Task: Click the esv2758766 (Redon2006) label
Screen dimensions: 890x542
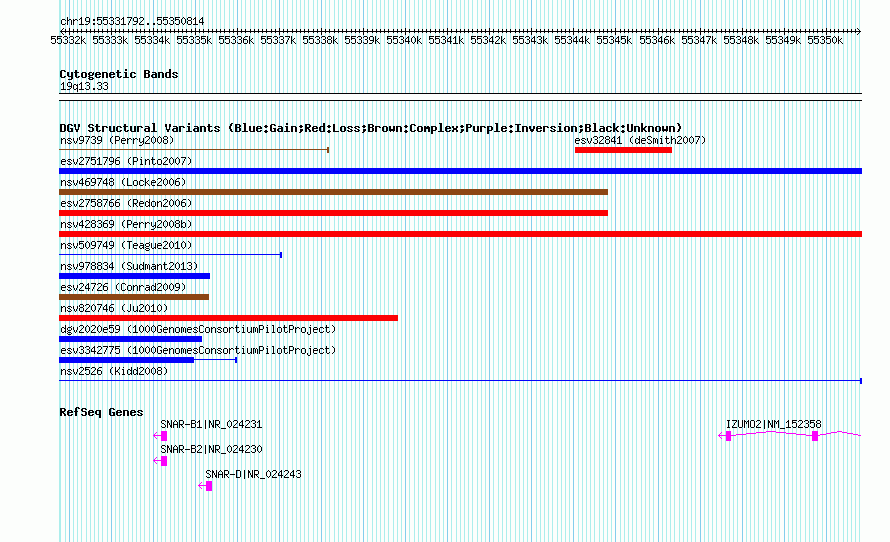Action: click(x=126, y=203)
